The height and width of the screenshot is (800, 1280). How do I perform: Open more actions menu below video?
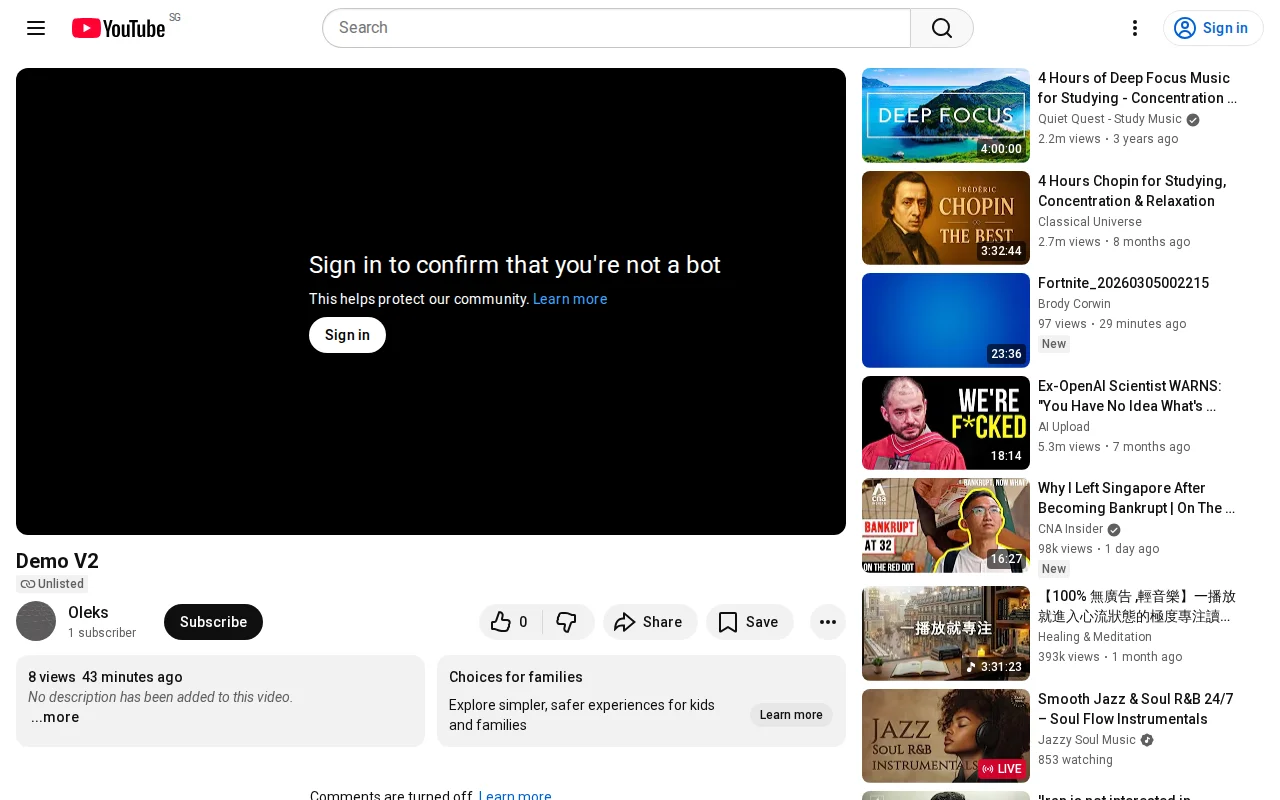tap(828, 622)
